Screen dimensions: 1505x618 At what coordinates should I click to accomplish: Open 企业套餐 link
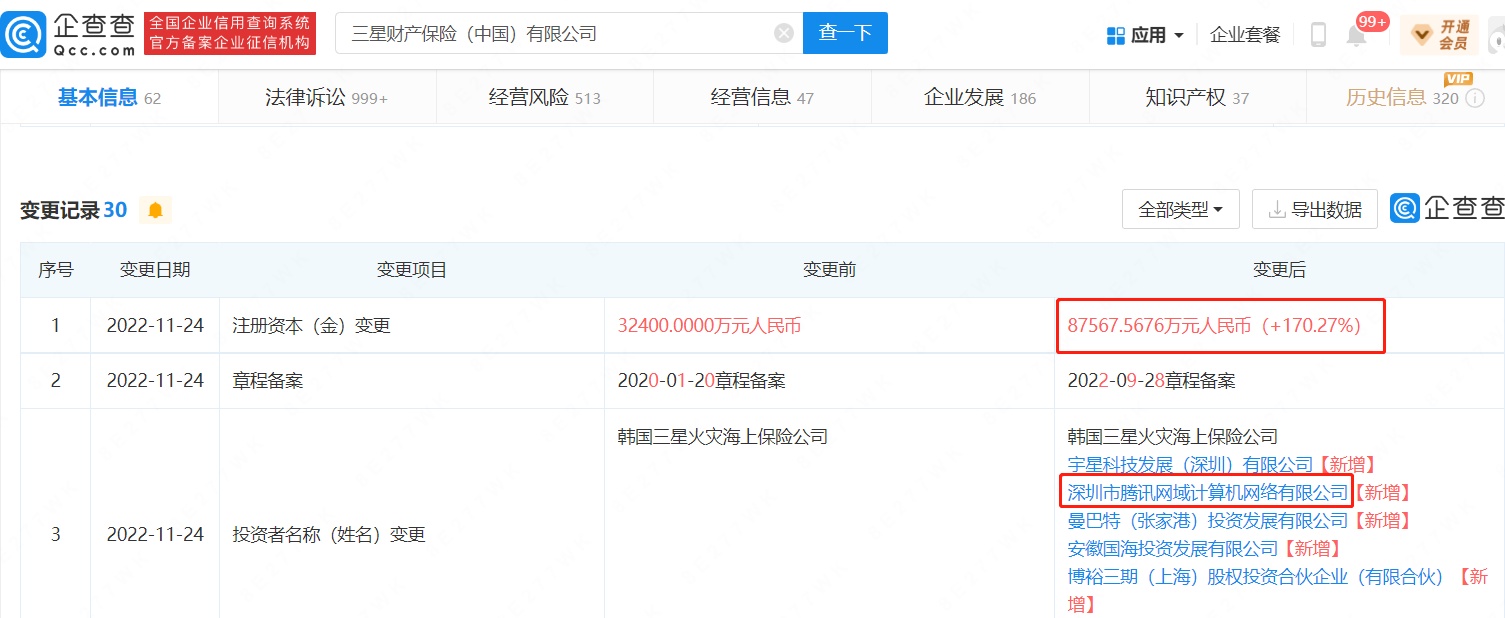[1245, 35]
